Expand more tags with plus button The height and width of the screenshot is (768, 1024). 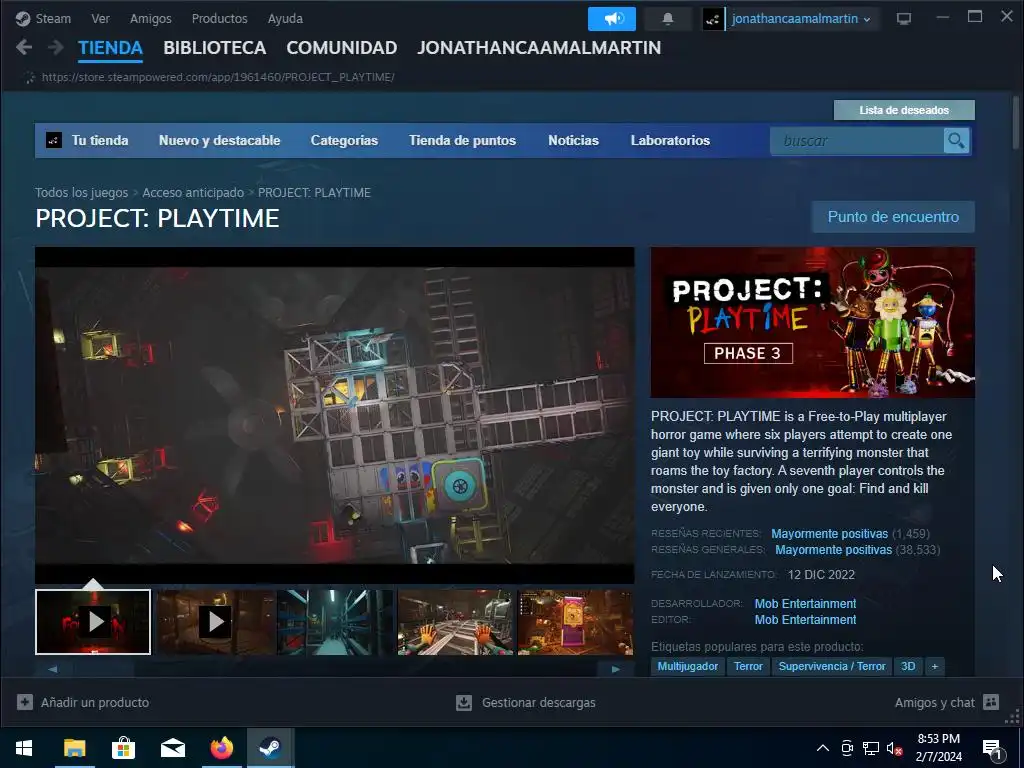[x=935, y=666]
